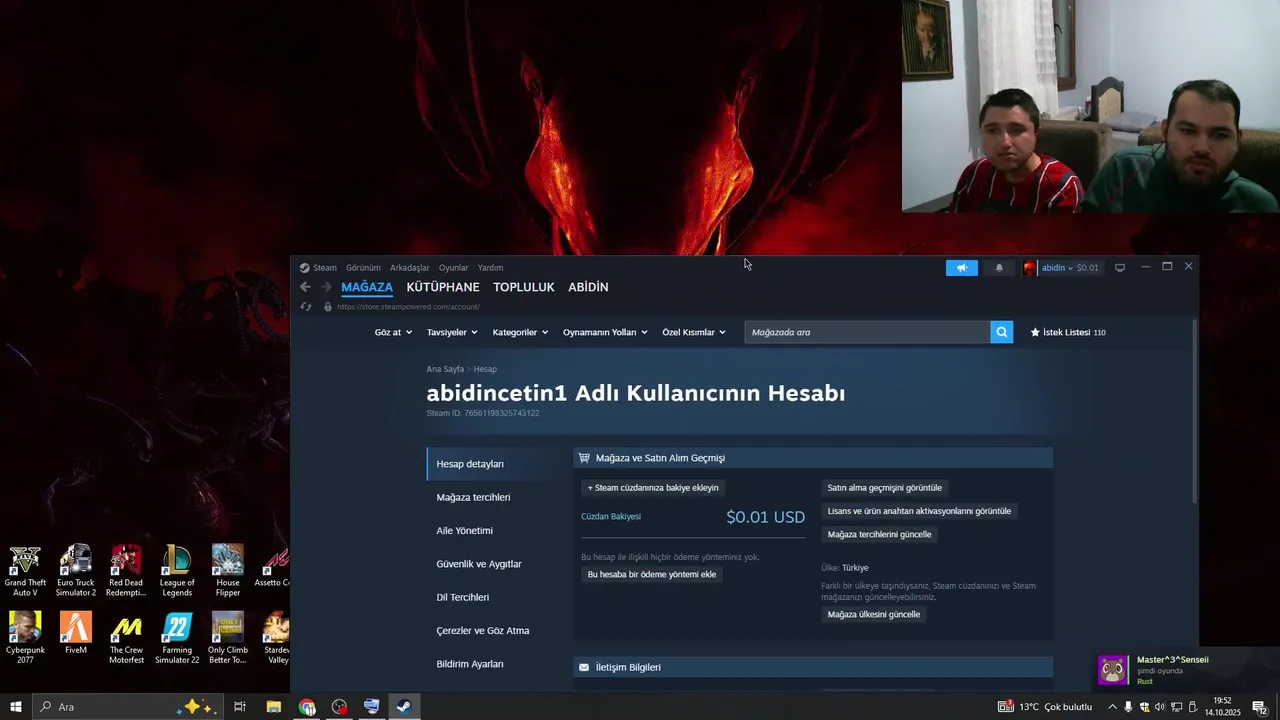Open FiveM desktop shortcut
1280x720 pixels.
click(76, 633)
